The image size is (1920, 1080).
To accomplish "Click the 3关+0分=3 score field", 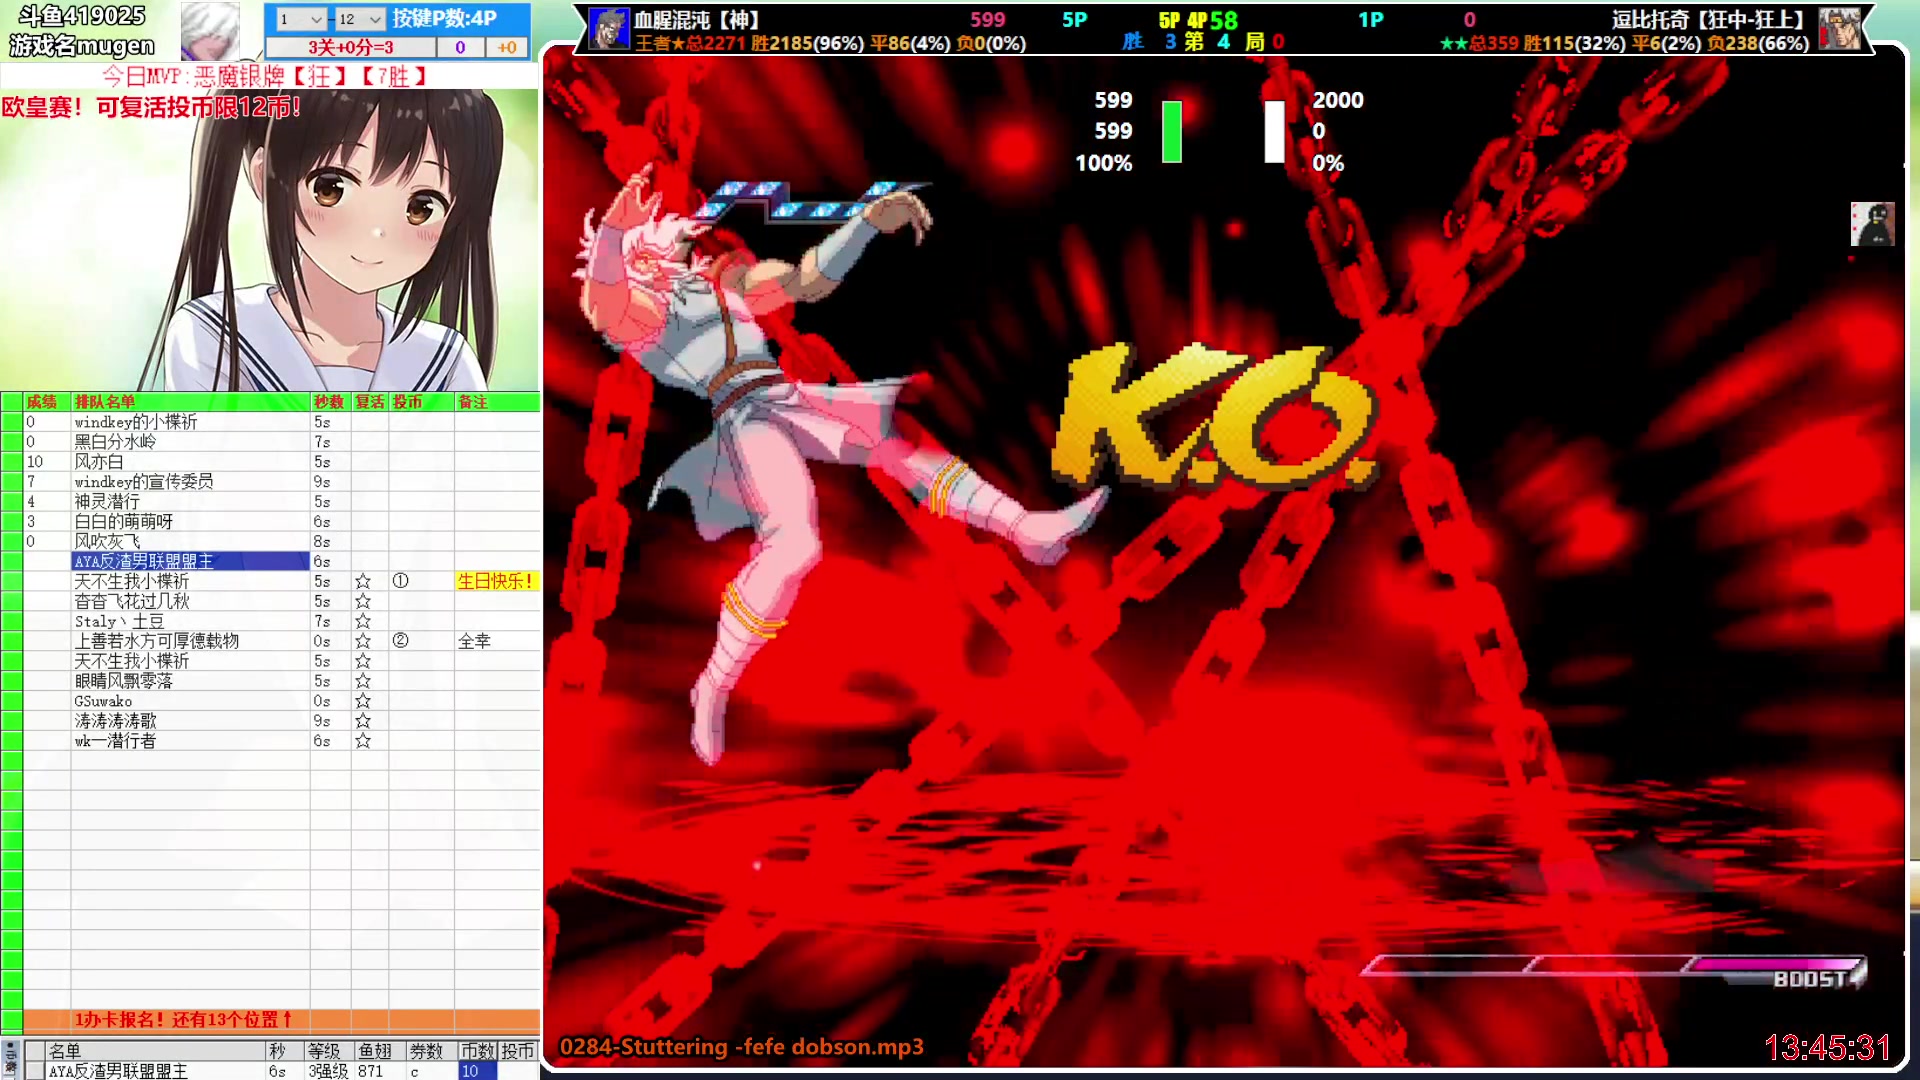I will click(x=351, y=47).
